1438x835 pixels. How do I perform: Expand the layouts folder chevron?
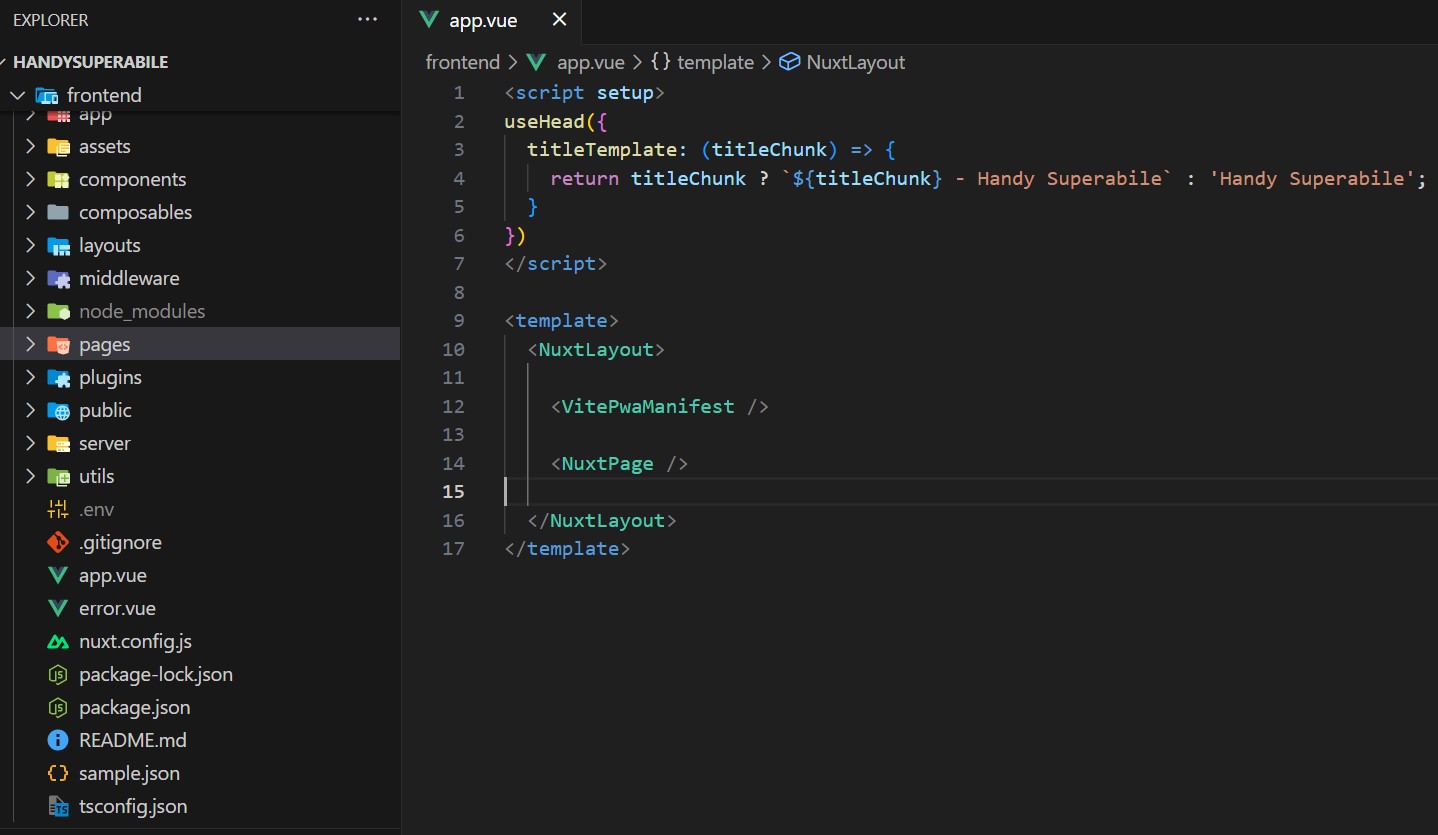(x=31, y=246)
